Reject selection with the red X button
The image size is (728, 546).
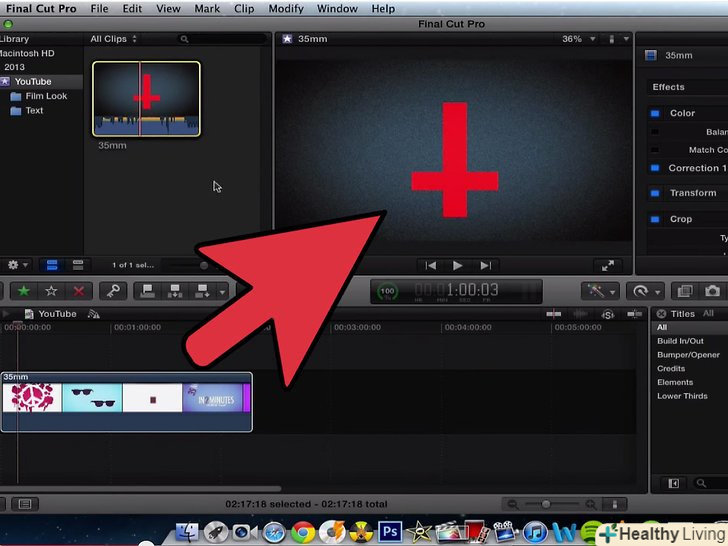79,291
